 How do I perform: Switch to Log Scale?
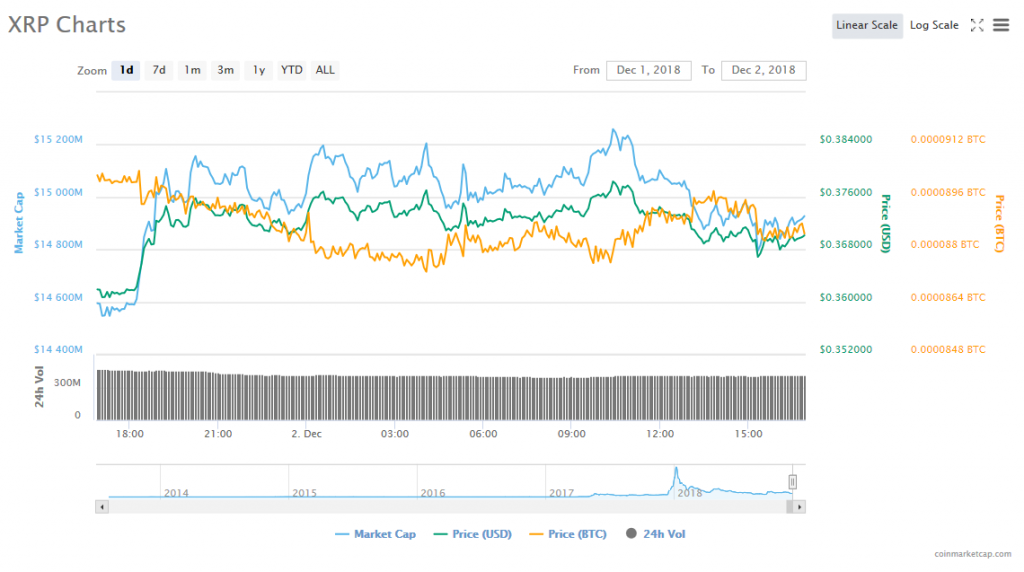933,25
